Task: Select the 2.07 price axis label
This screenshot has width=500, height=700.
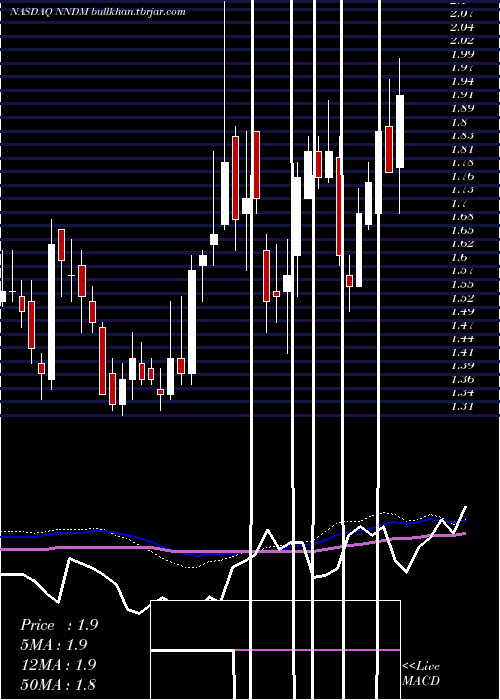Action: pos(462,13)
